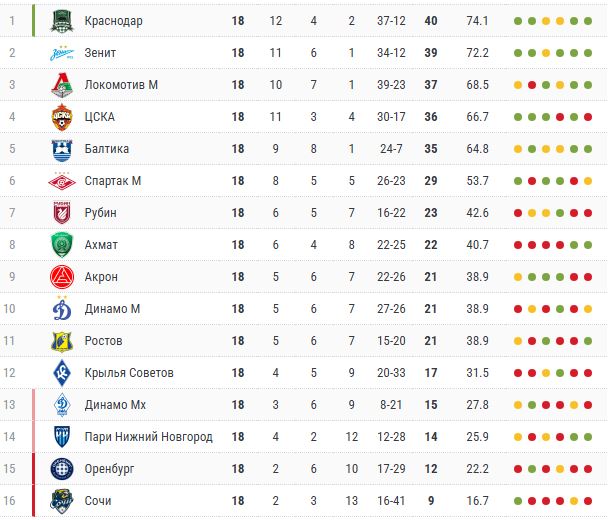
Task: Click the Акрон club logo
Action: coord(63,277)
